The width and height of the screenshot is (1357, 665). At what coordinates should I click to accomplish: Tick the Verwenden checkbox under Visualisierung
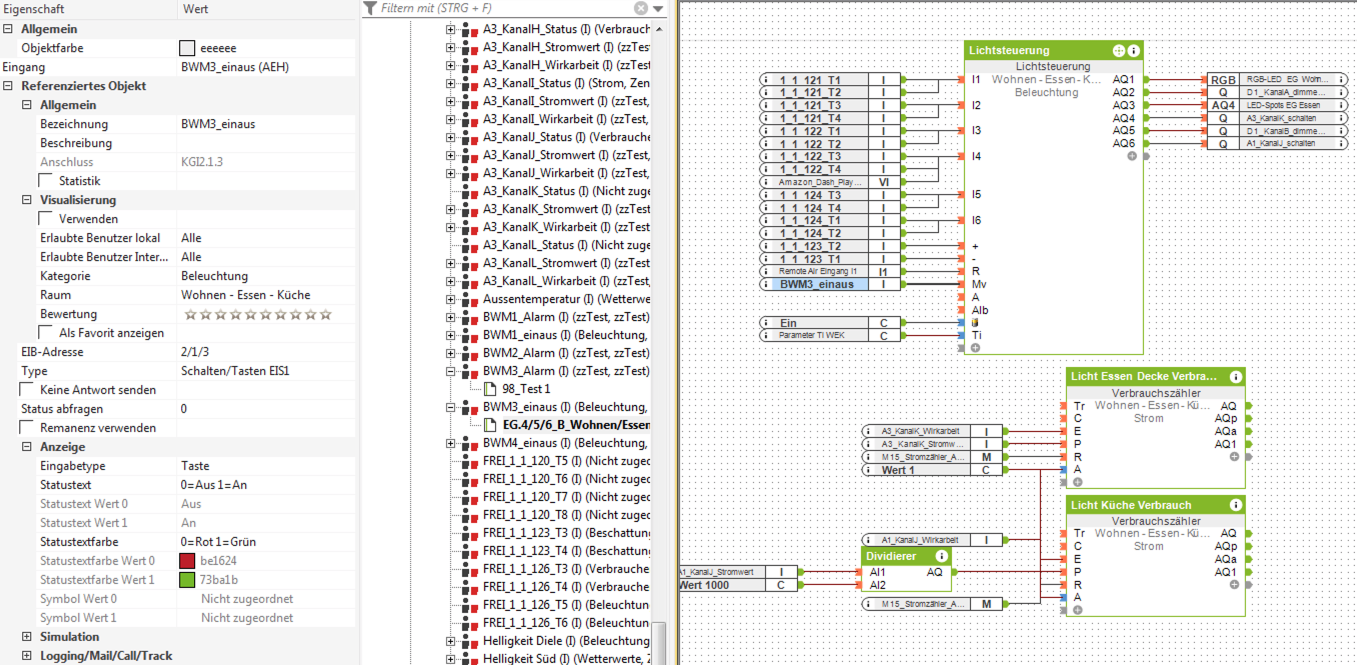pos(46,219)
